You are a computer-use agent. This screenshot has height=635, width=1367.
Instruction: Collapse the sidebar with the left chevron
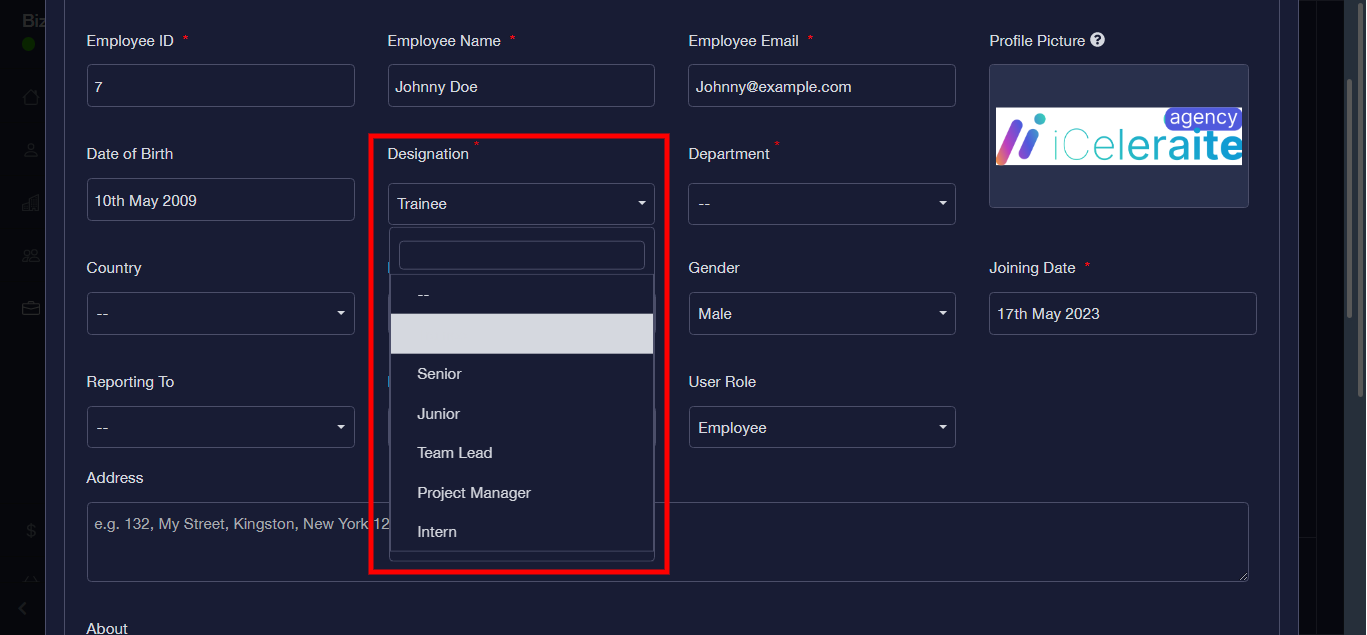[x=23, y=608]
